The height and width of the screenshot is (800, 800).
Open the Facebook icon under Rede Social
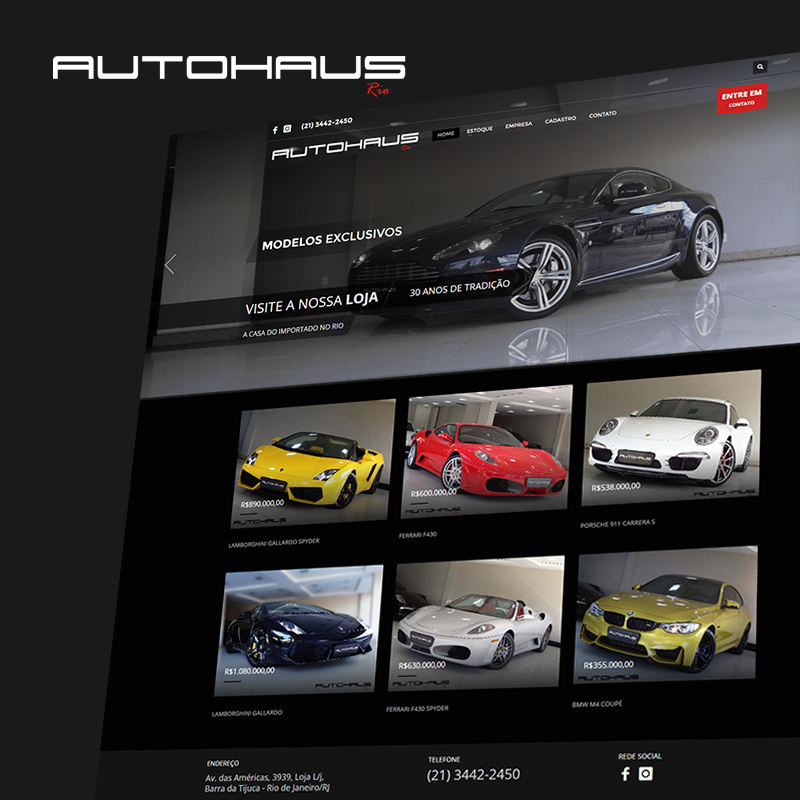tap(626, 774)
